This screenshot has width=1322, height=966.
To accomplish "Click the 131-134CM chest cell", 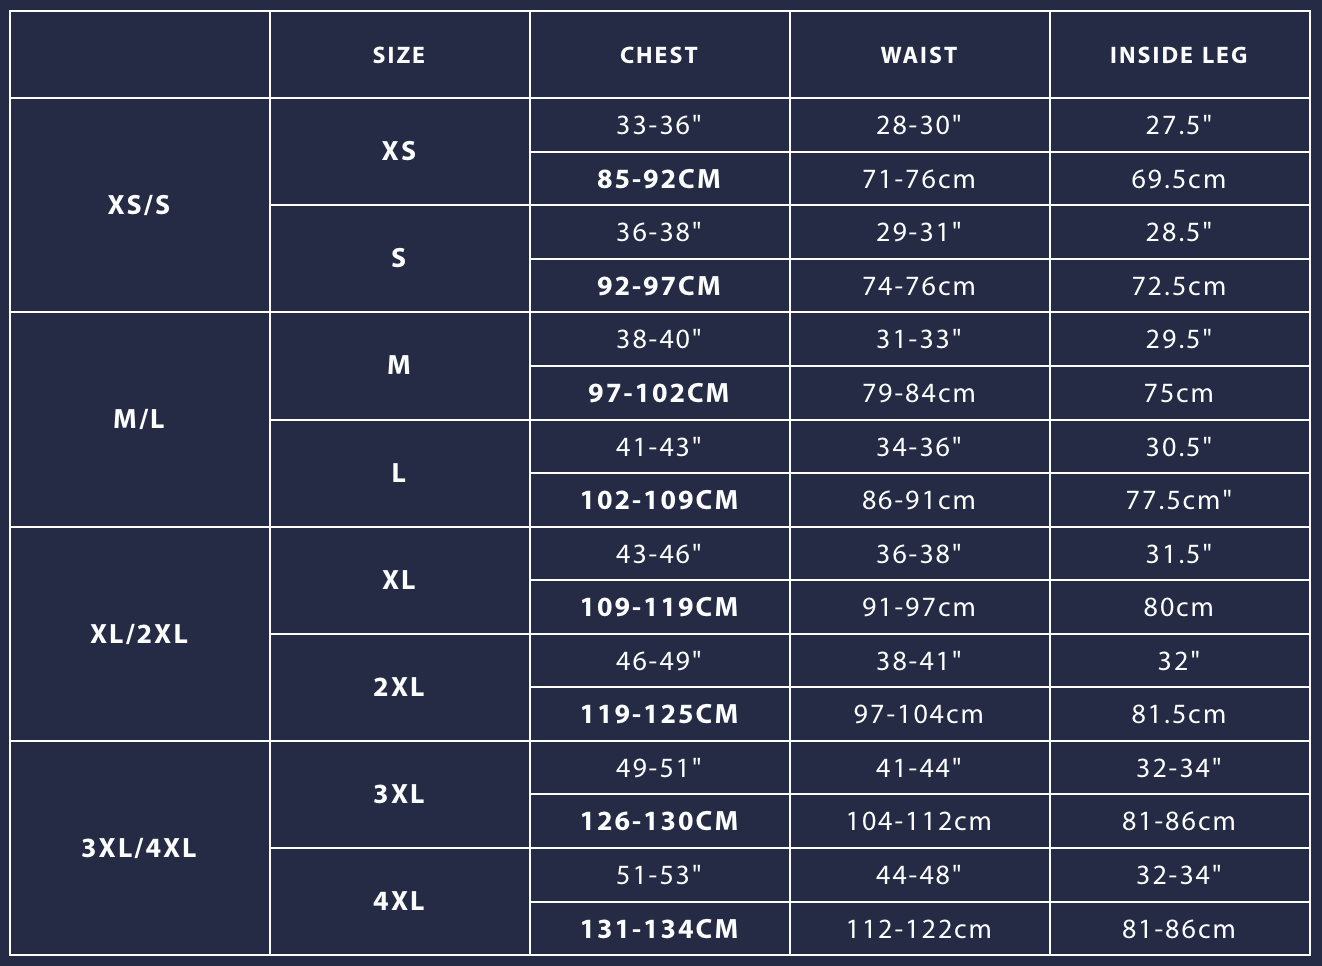I will (659, 929).
